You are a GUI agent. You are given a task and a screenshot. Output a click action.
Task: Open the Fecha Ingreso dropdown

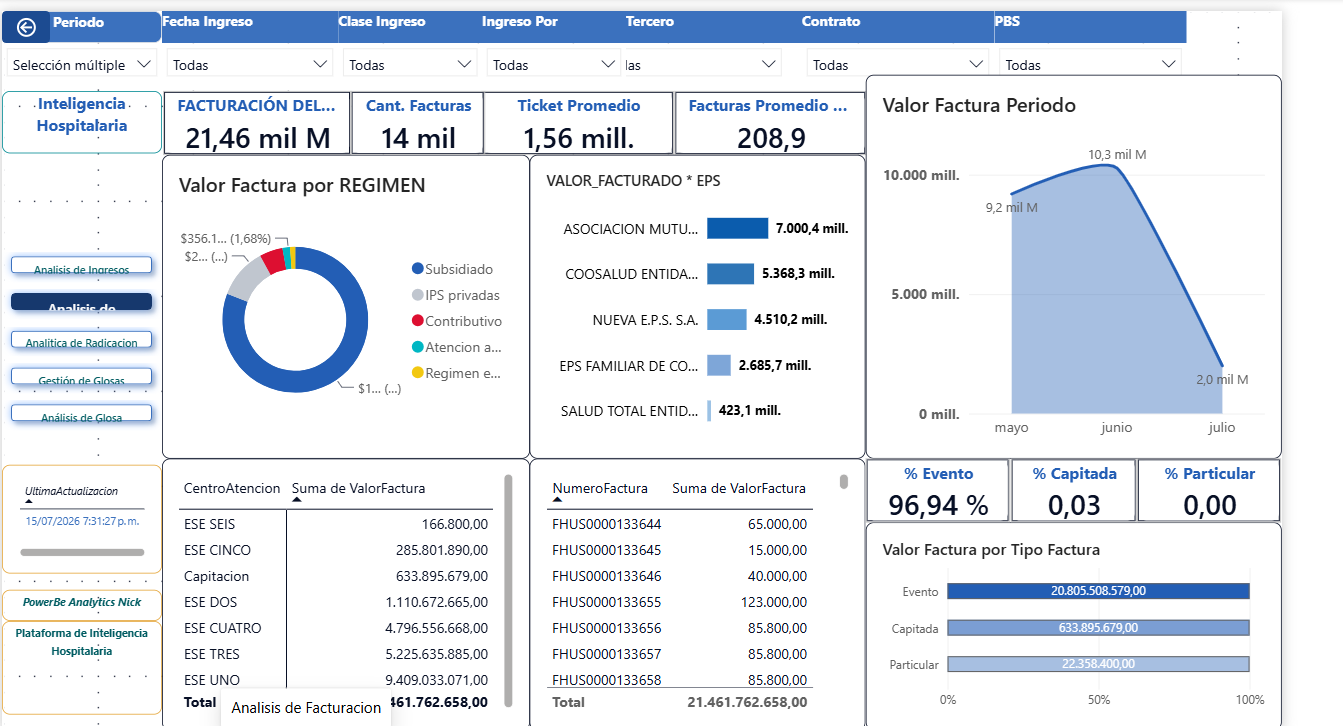click(250, 64)
